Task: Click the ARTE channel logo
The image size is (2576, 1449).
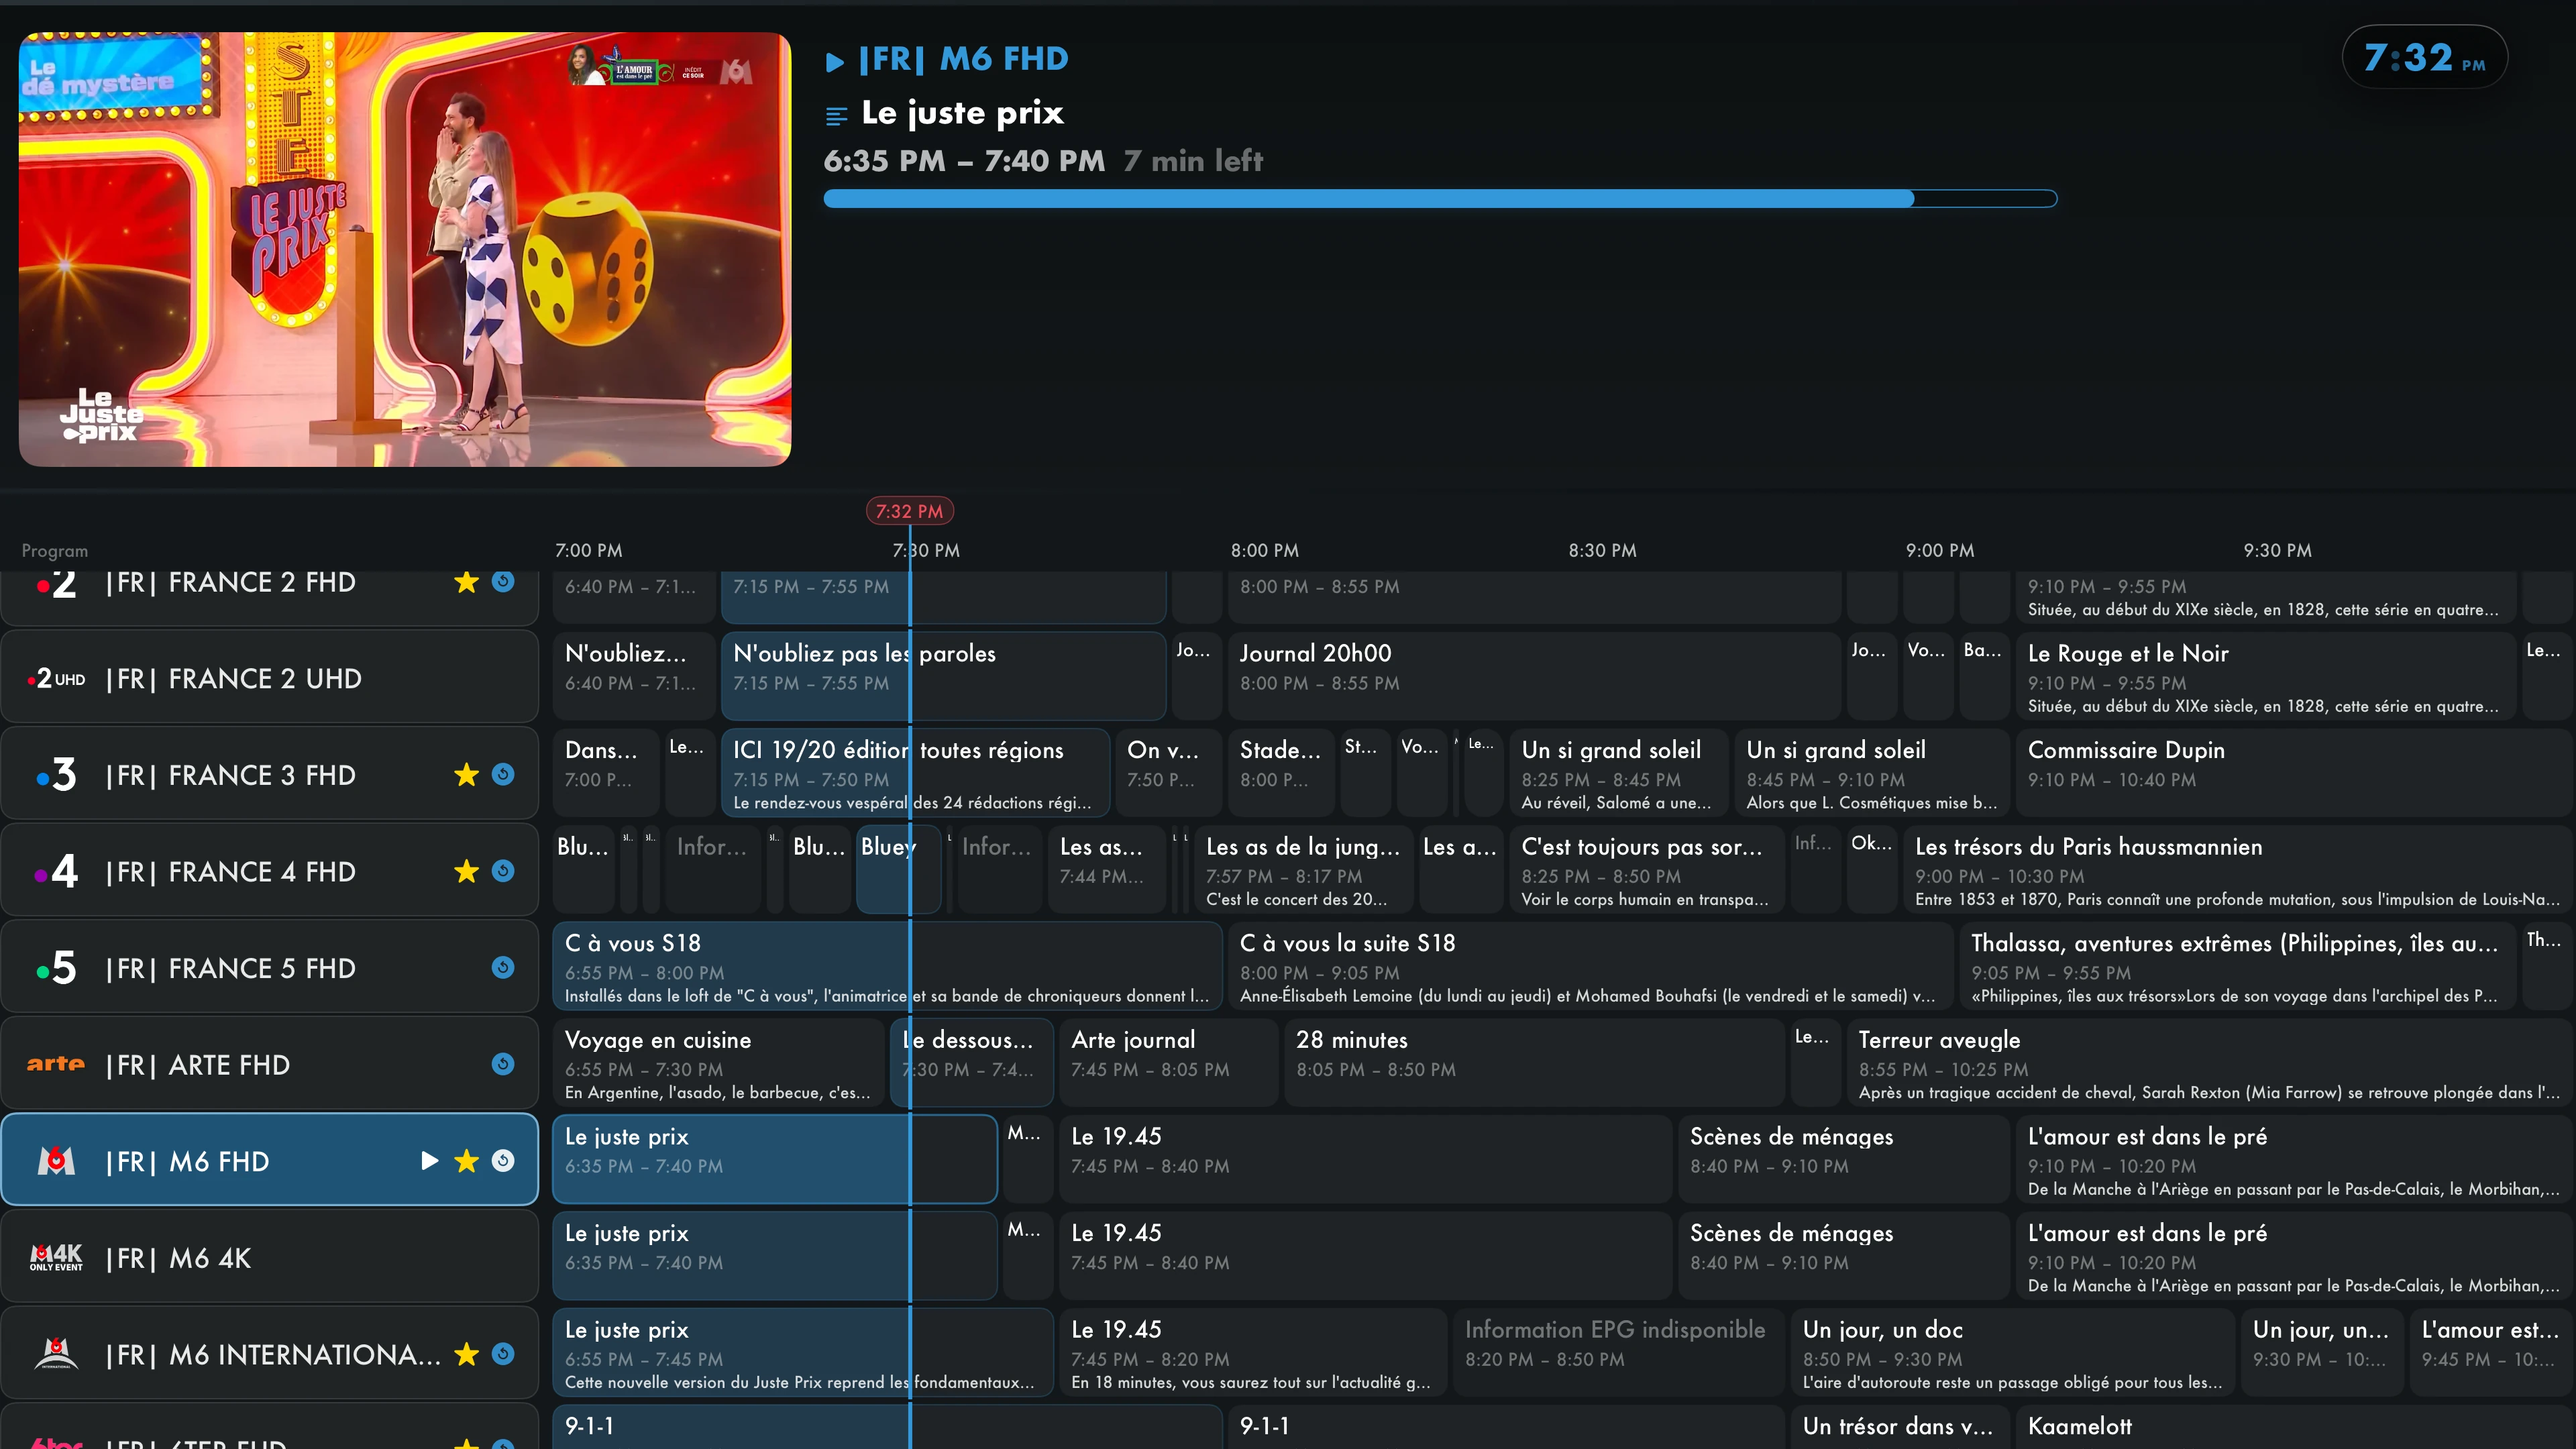Action: coord(56,1064)
